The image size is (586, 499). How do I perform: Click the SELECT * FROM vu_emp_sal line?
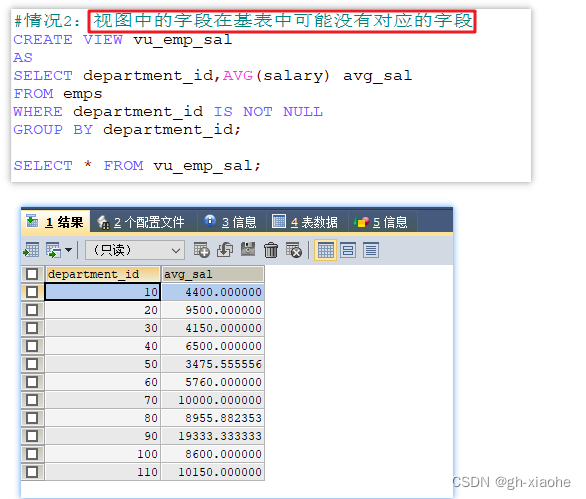(137, 166)
